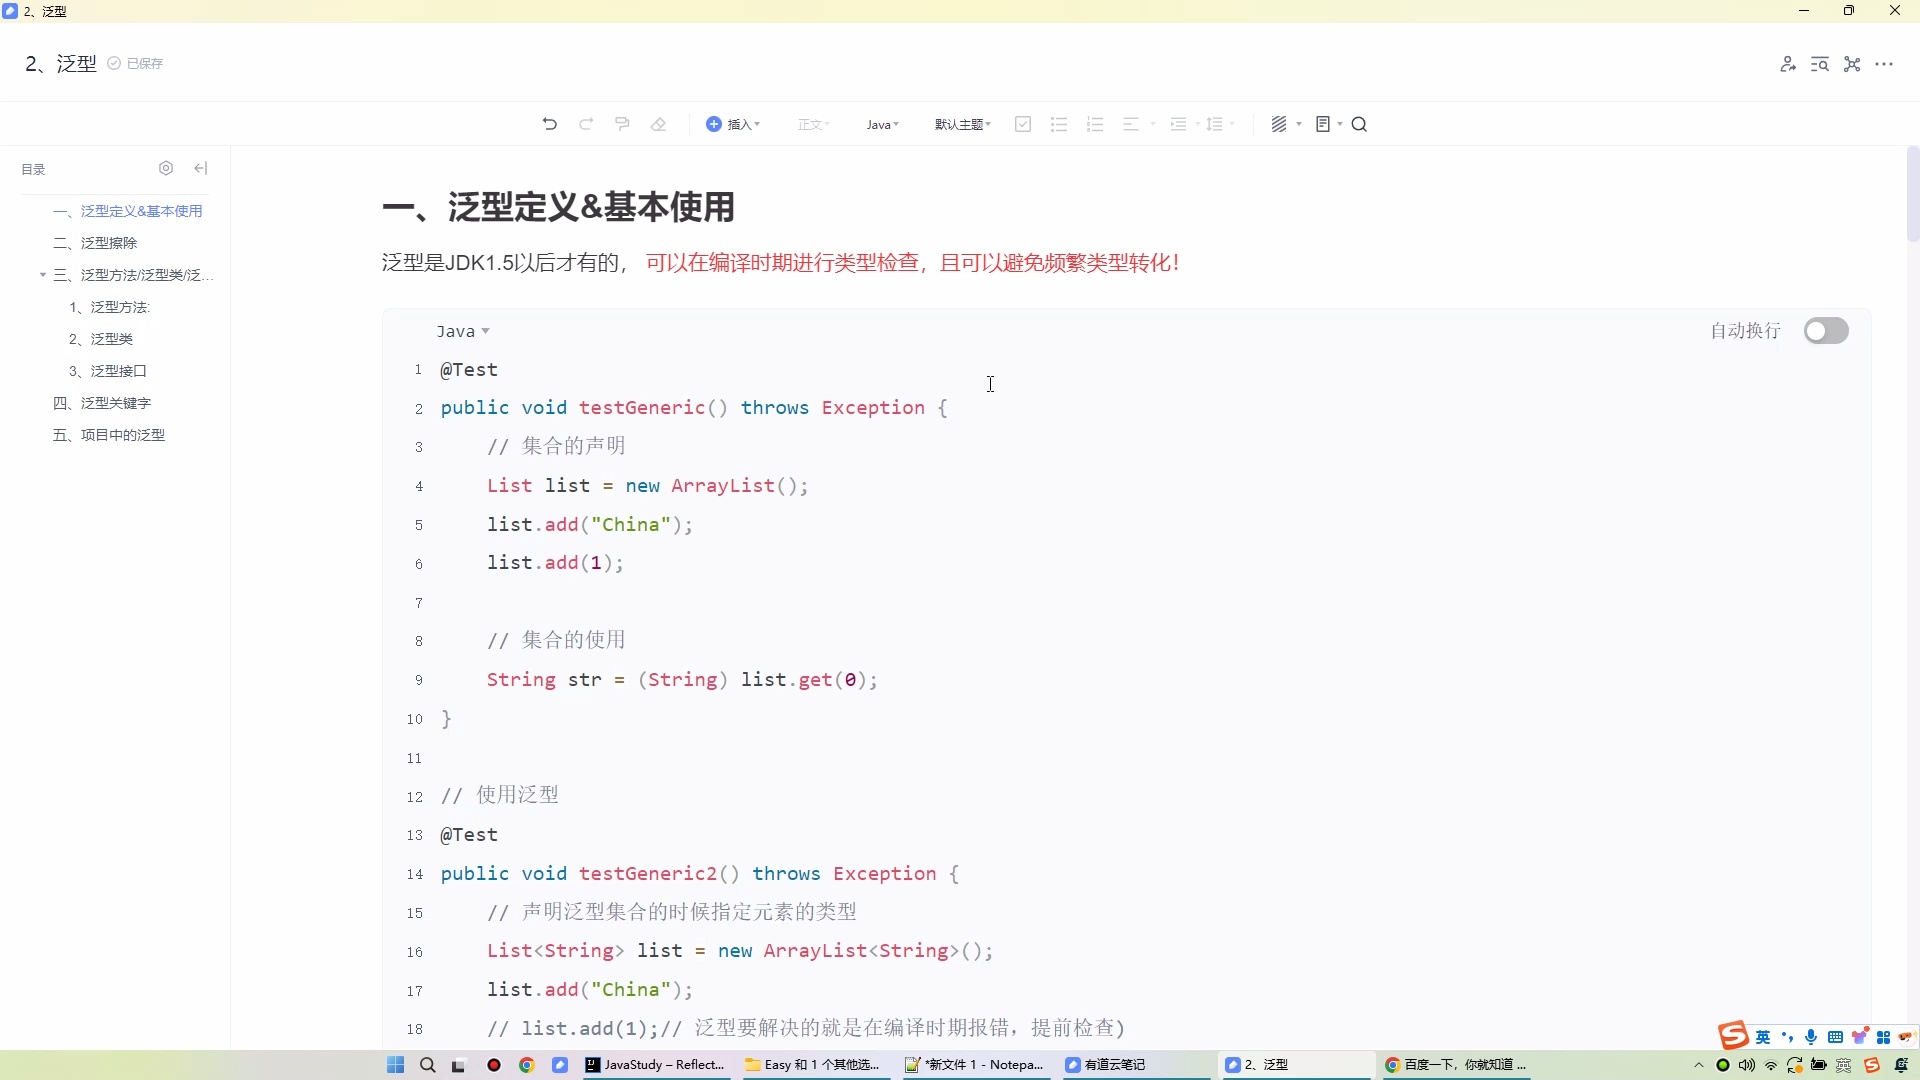Add a comment in the note
1920x1080 pixels.
622,123
